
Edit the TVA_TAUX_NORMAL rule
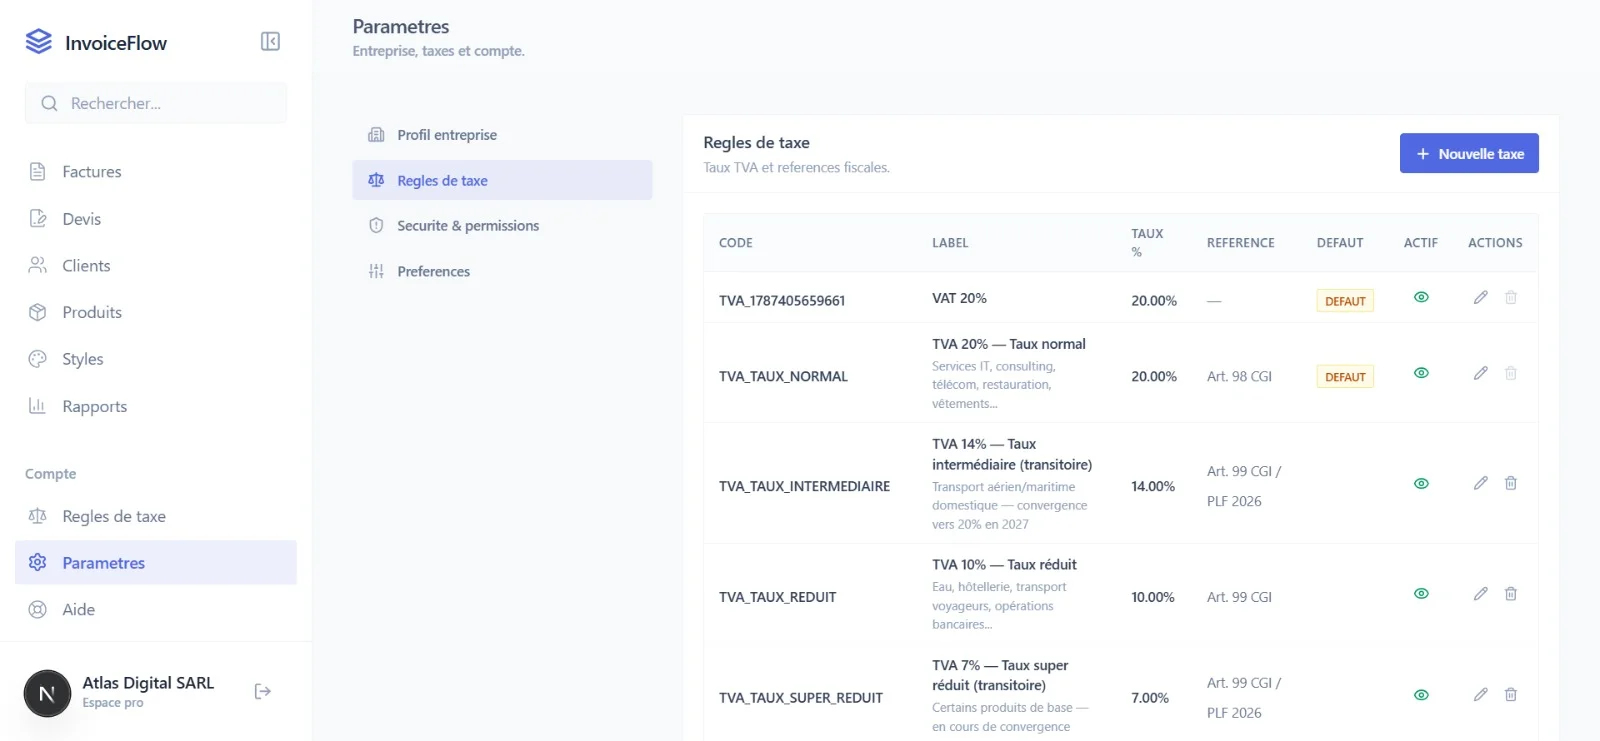point(1481,373)
